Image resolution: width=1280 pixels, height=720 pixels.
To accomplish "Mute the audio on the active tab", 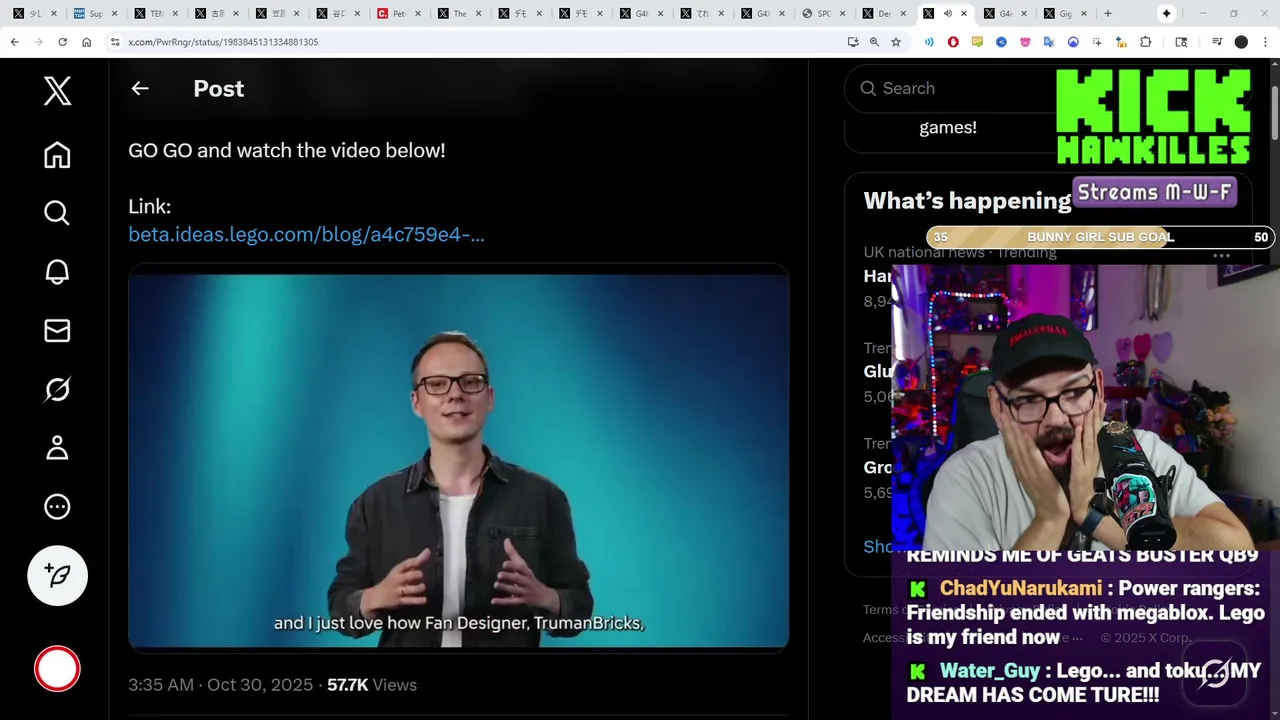I will (948, 14).
